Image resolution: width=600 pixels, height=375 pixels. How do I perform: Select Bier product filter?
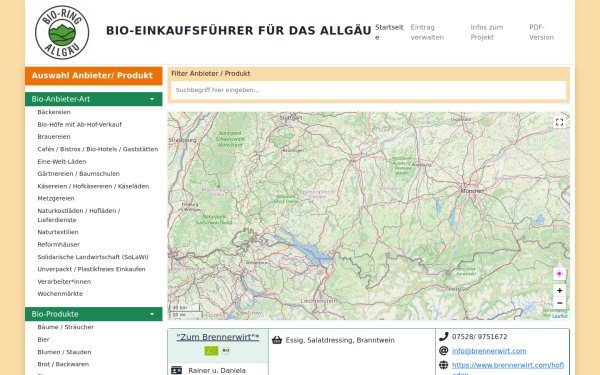(x=44, y=339)
